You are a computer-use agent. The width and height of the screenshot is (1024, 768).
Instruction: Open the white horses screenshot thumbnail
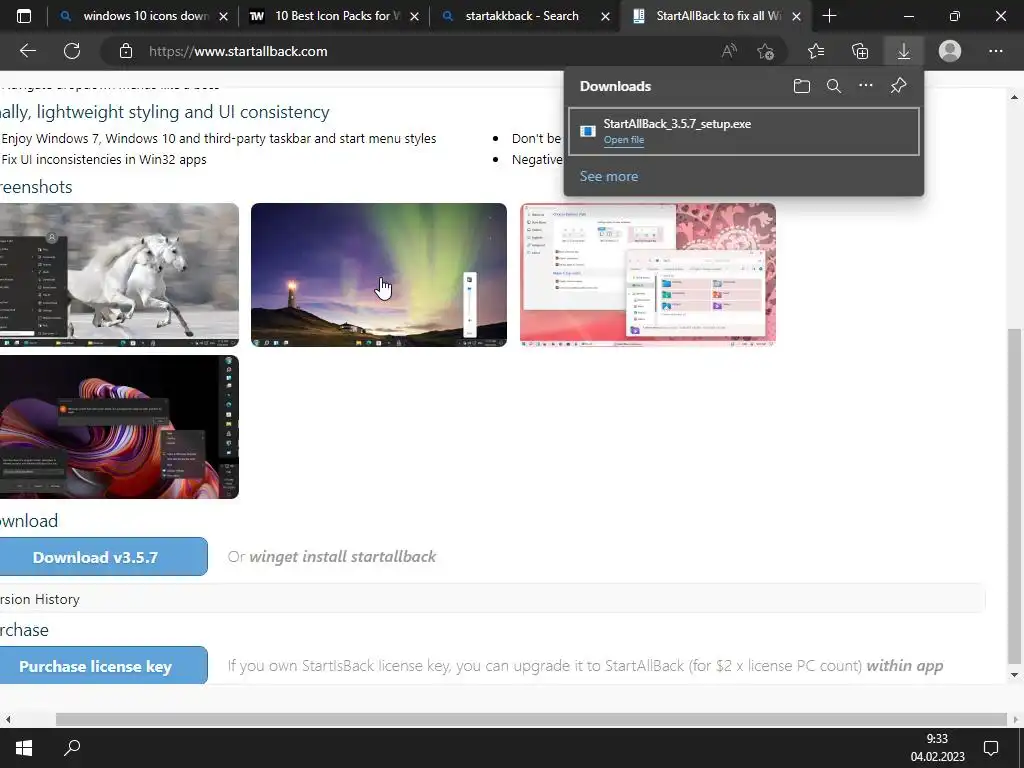120,274
